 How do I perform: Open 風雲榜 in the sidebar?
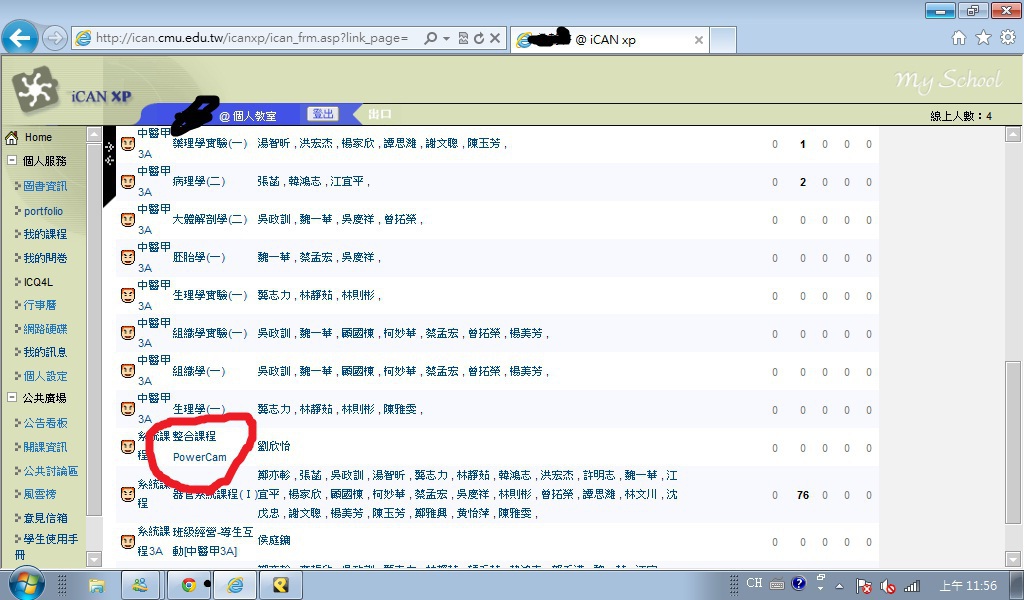pyautogui.click(x=40, y=494)
